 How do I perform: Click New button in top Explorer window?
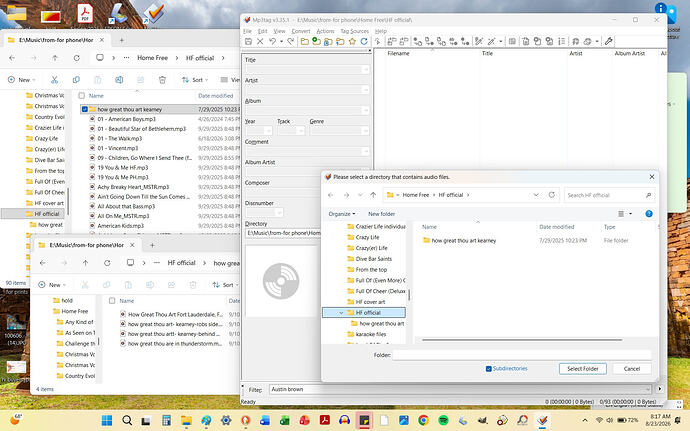click(x=21, y=80)
